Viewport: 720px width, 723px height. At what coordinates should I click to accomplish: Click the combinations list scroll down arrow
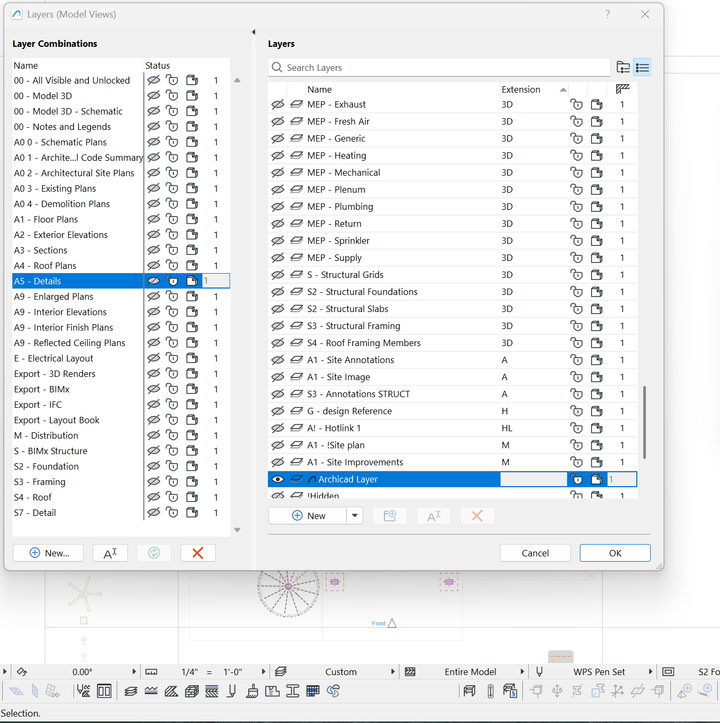237,530
